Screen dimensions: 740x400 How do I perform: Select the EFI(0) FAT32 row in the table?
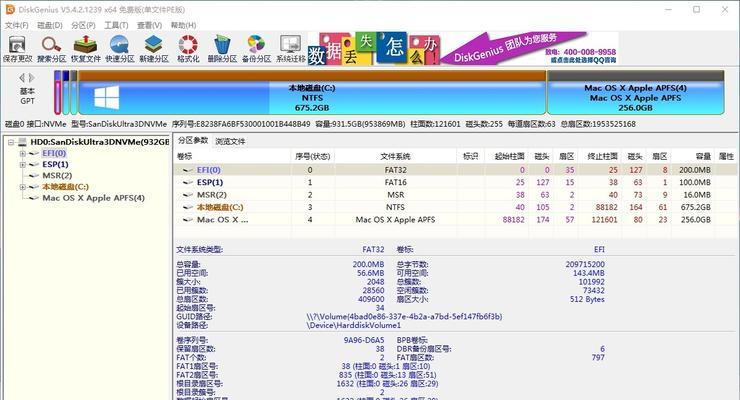click(455, 170)
